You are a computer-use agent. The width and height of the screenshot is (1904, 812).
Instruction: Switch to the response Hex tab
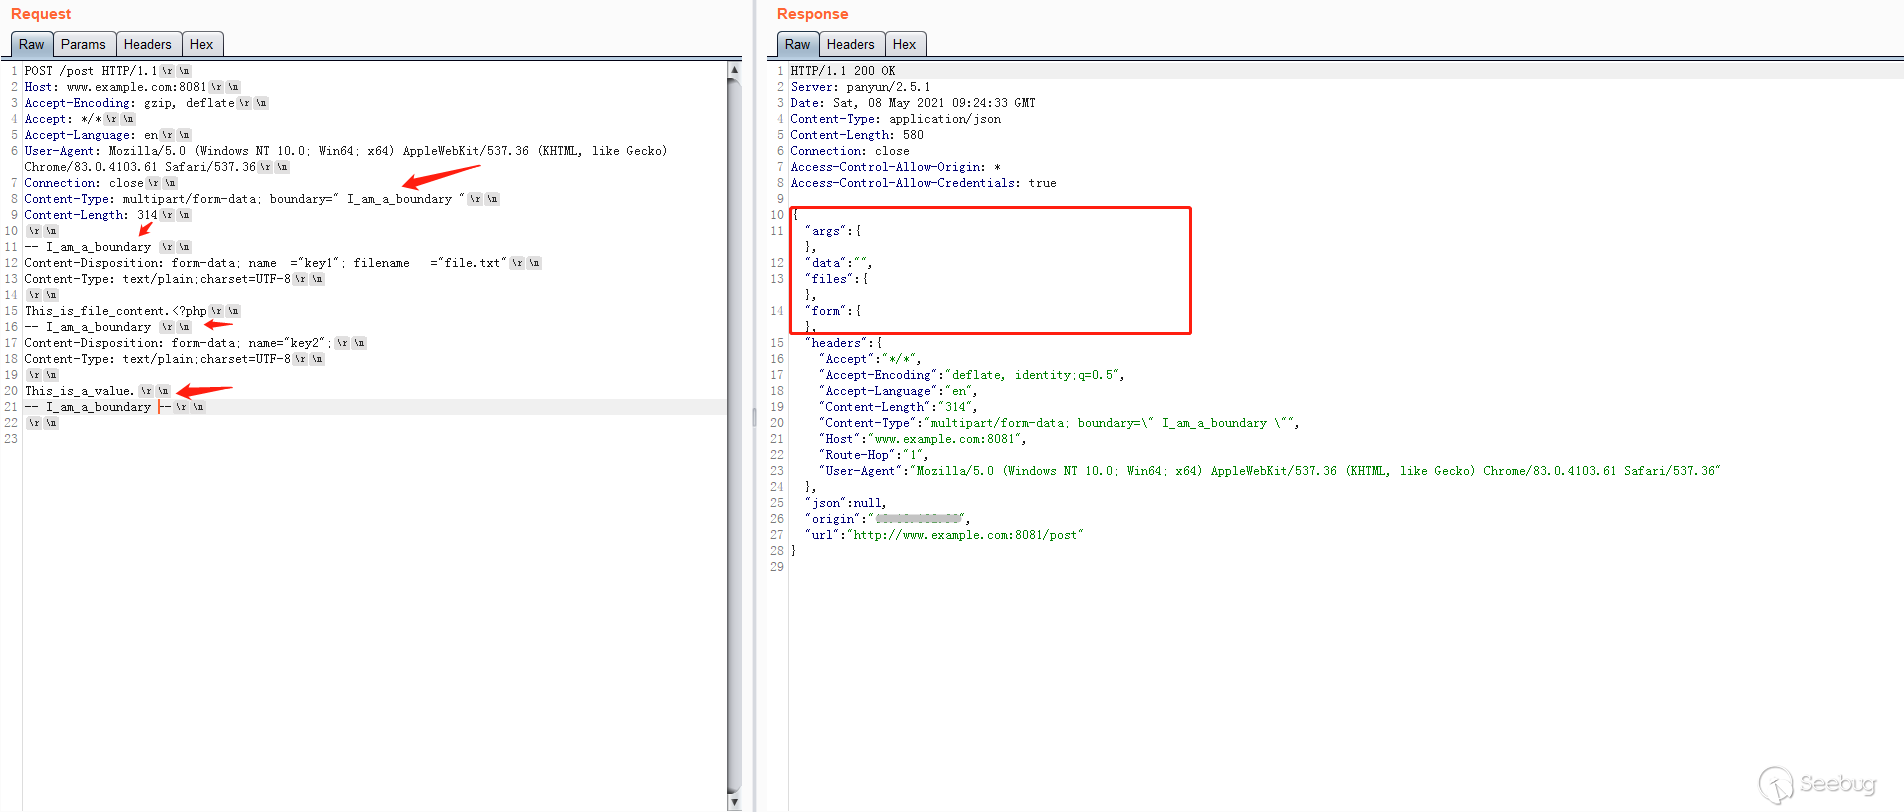(x=904, y=44)
